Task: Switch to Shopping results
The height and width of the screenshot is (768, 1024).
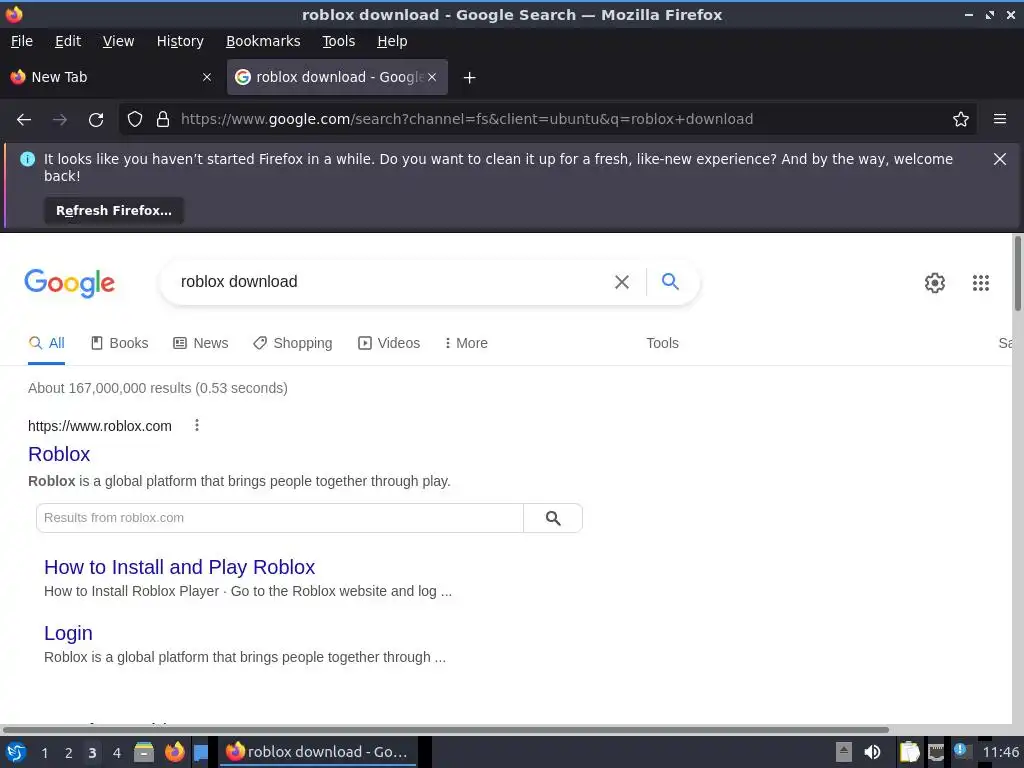Action: pyautogui.click(x=293, y=344)
